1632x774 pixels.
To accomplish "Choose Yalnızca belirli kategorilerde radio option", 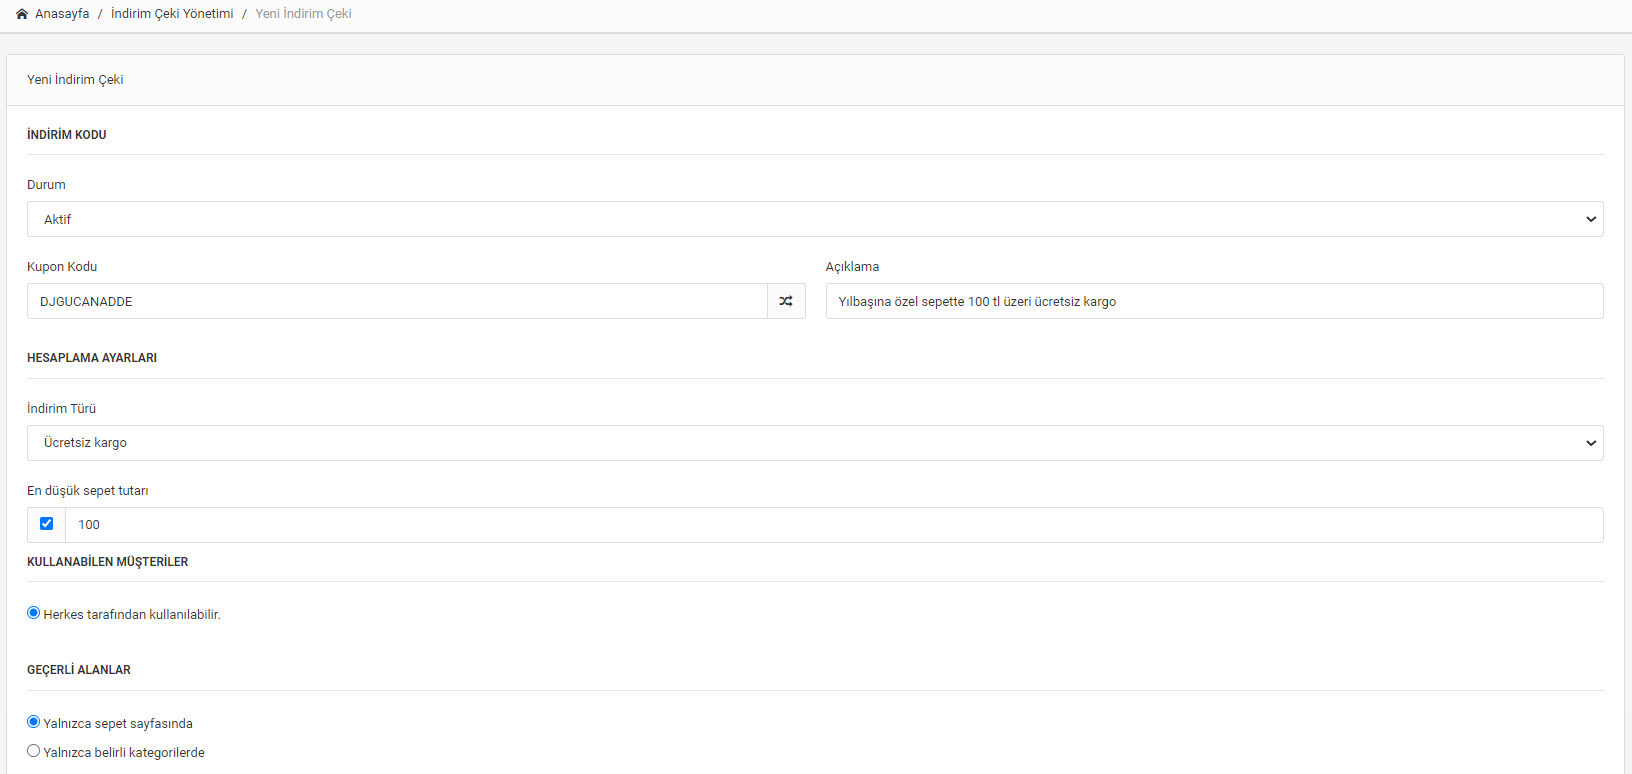I will click(34, 751).
